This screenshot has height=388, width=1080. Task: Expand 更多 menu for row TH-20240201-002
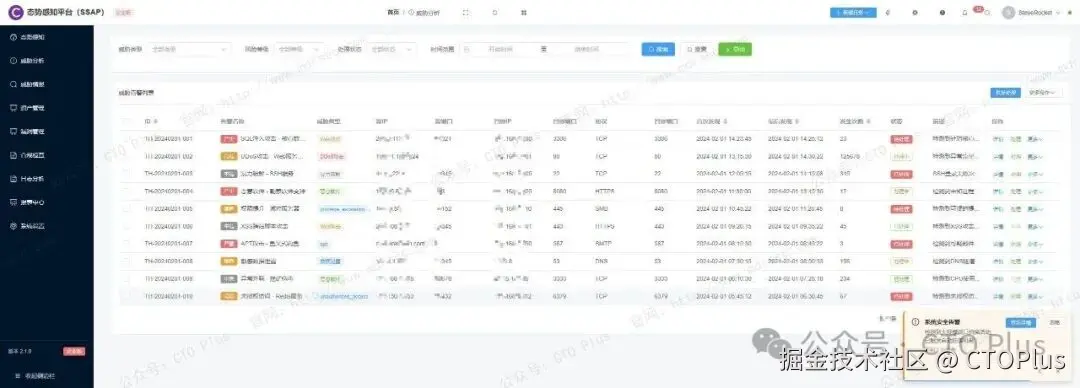pos(1035,156)
